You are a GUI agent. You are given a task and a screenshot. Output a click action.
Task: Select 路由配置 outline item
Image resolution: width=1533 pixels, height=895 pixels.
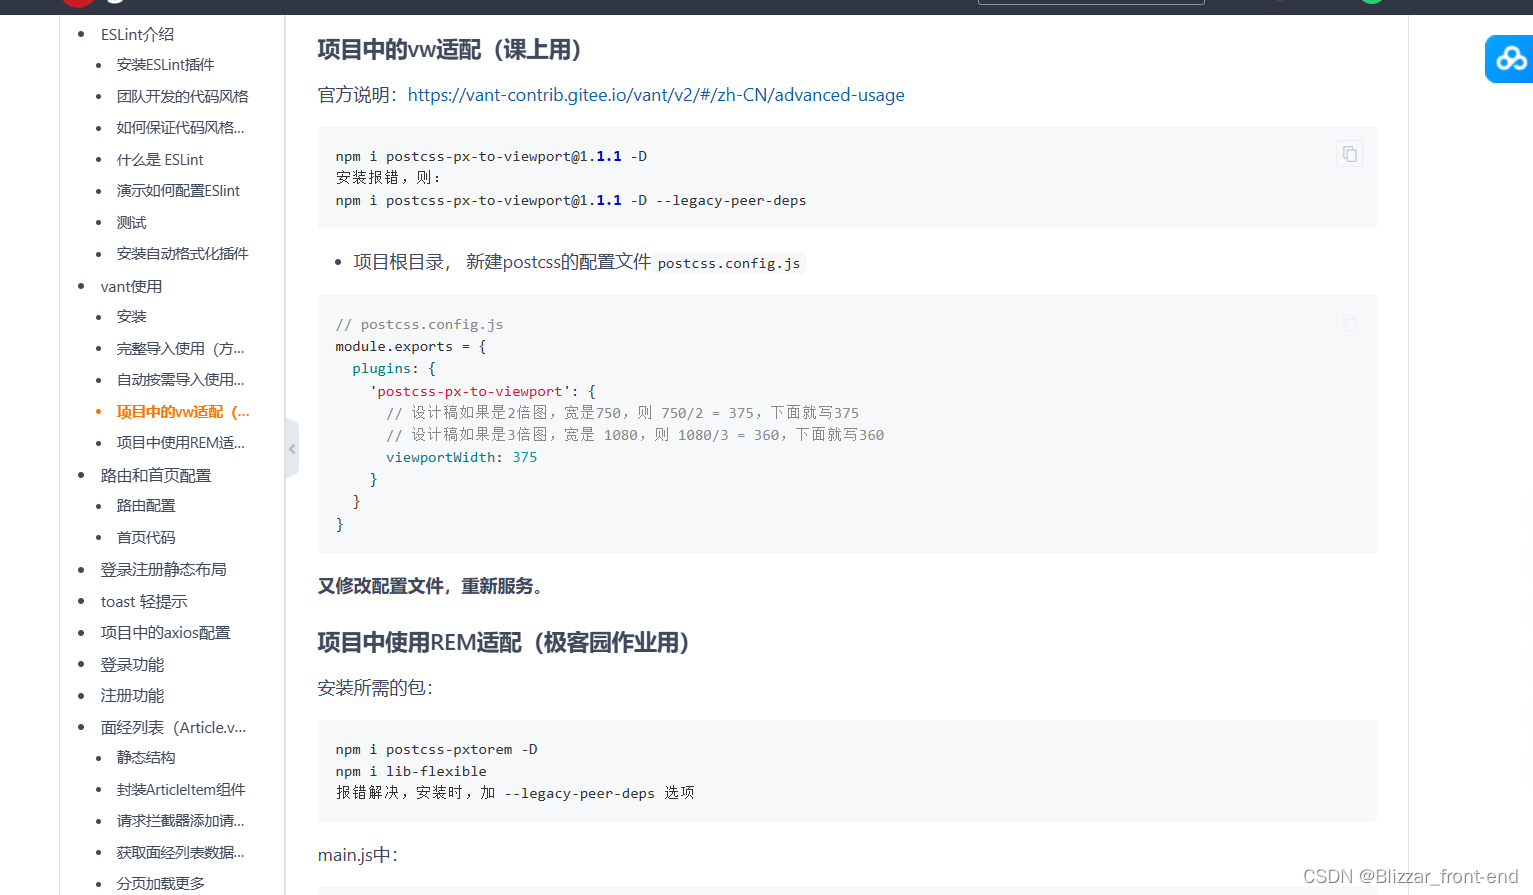click(146, 506)
